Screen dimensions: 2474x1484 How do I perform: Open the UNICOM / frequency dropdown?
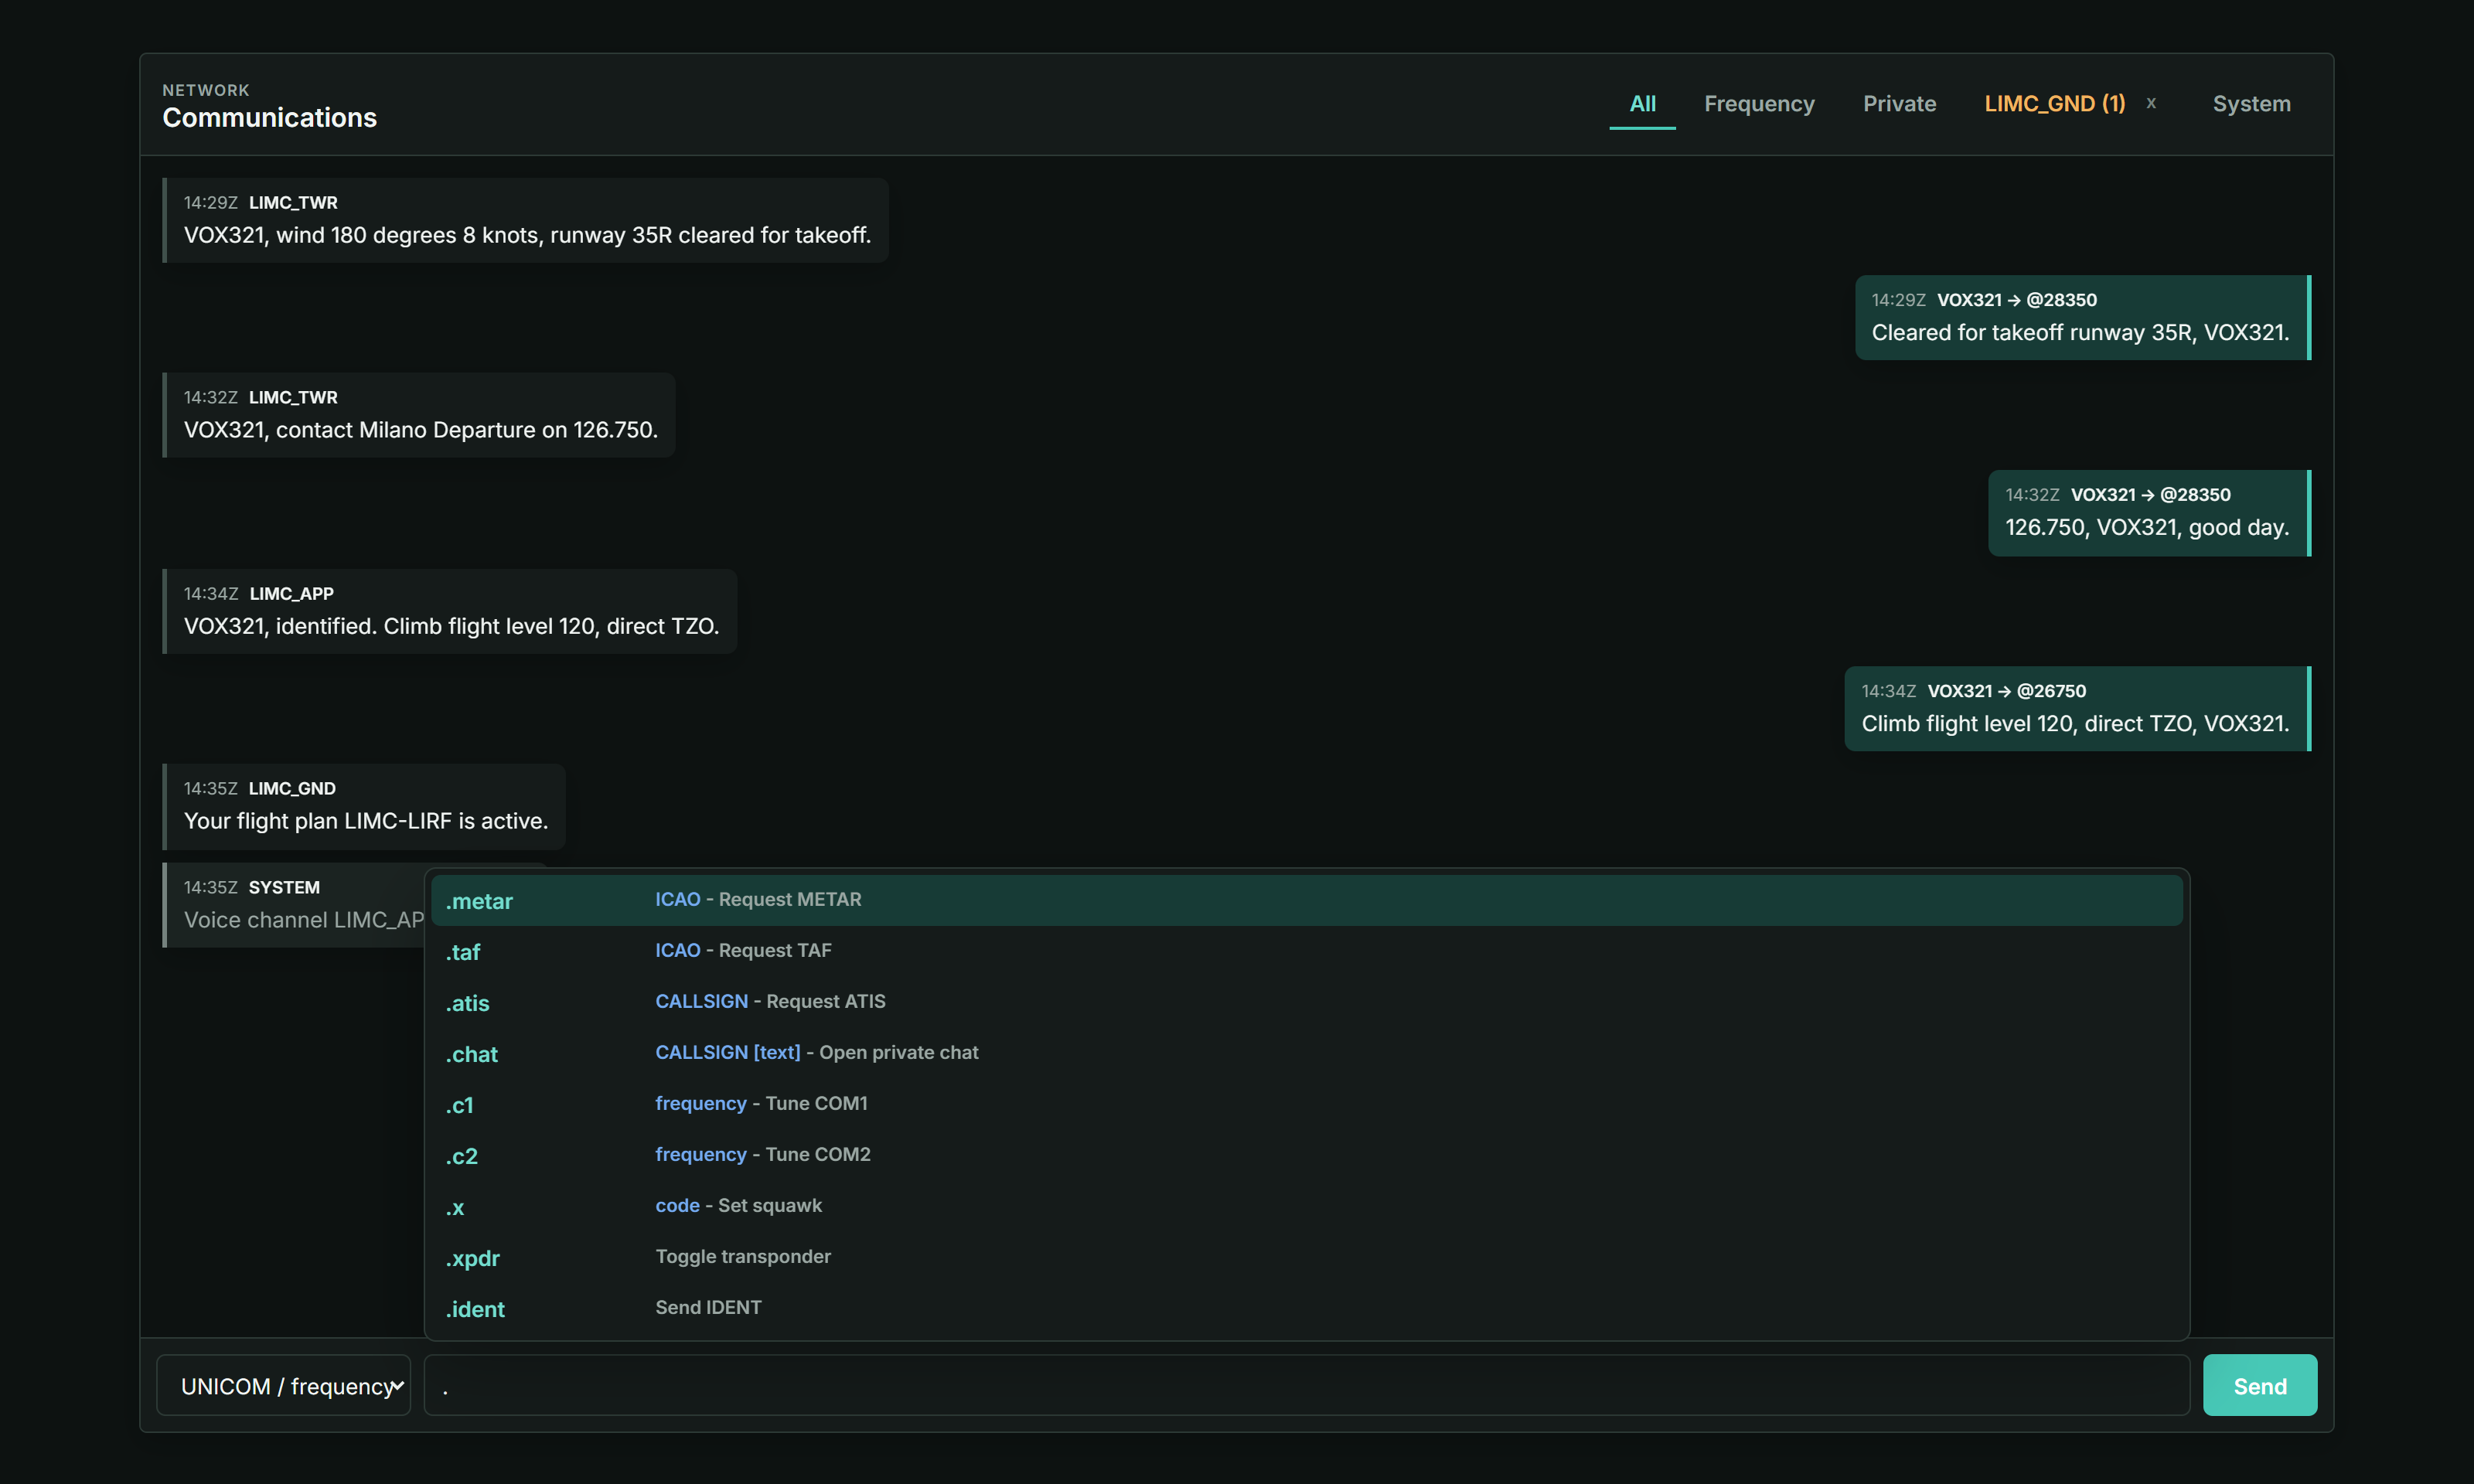tap(284, 1385)
